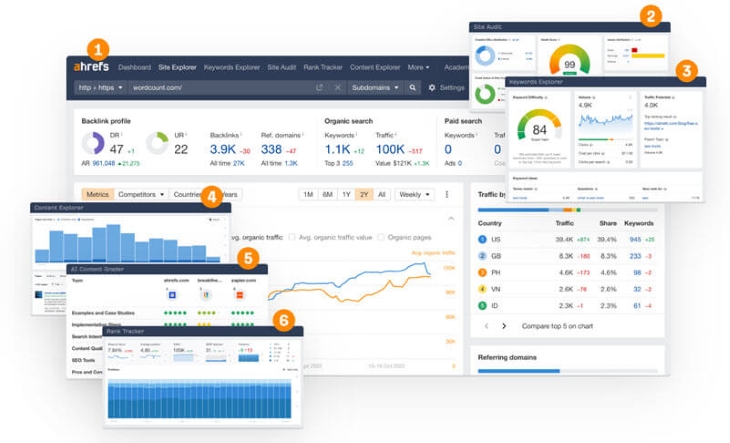Click the Referring domains progress bar
This screenshot has height=443, width=730.
pyautogui.click(x=568, y=371)
